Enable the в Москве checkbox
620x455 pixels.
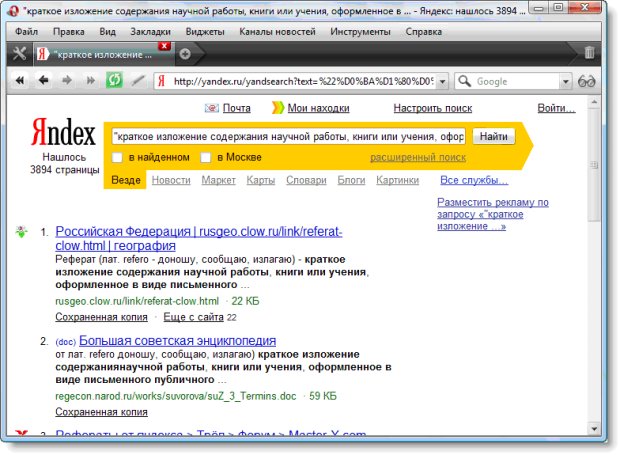pos(206,157)
